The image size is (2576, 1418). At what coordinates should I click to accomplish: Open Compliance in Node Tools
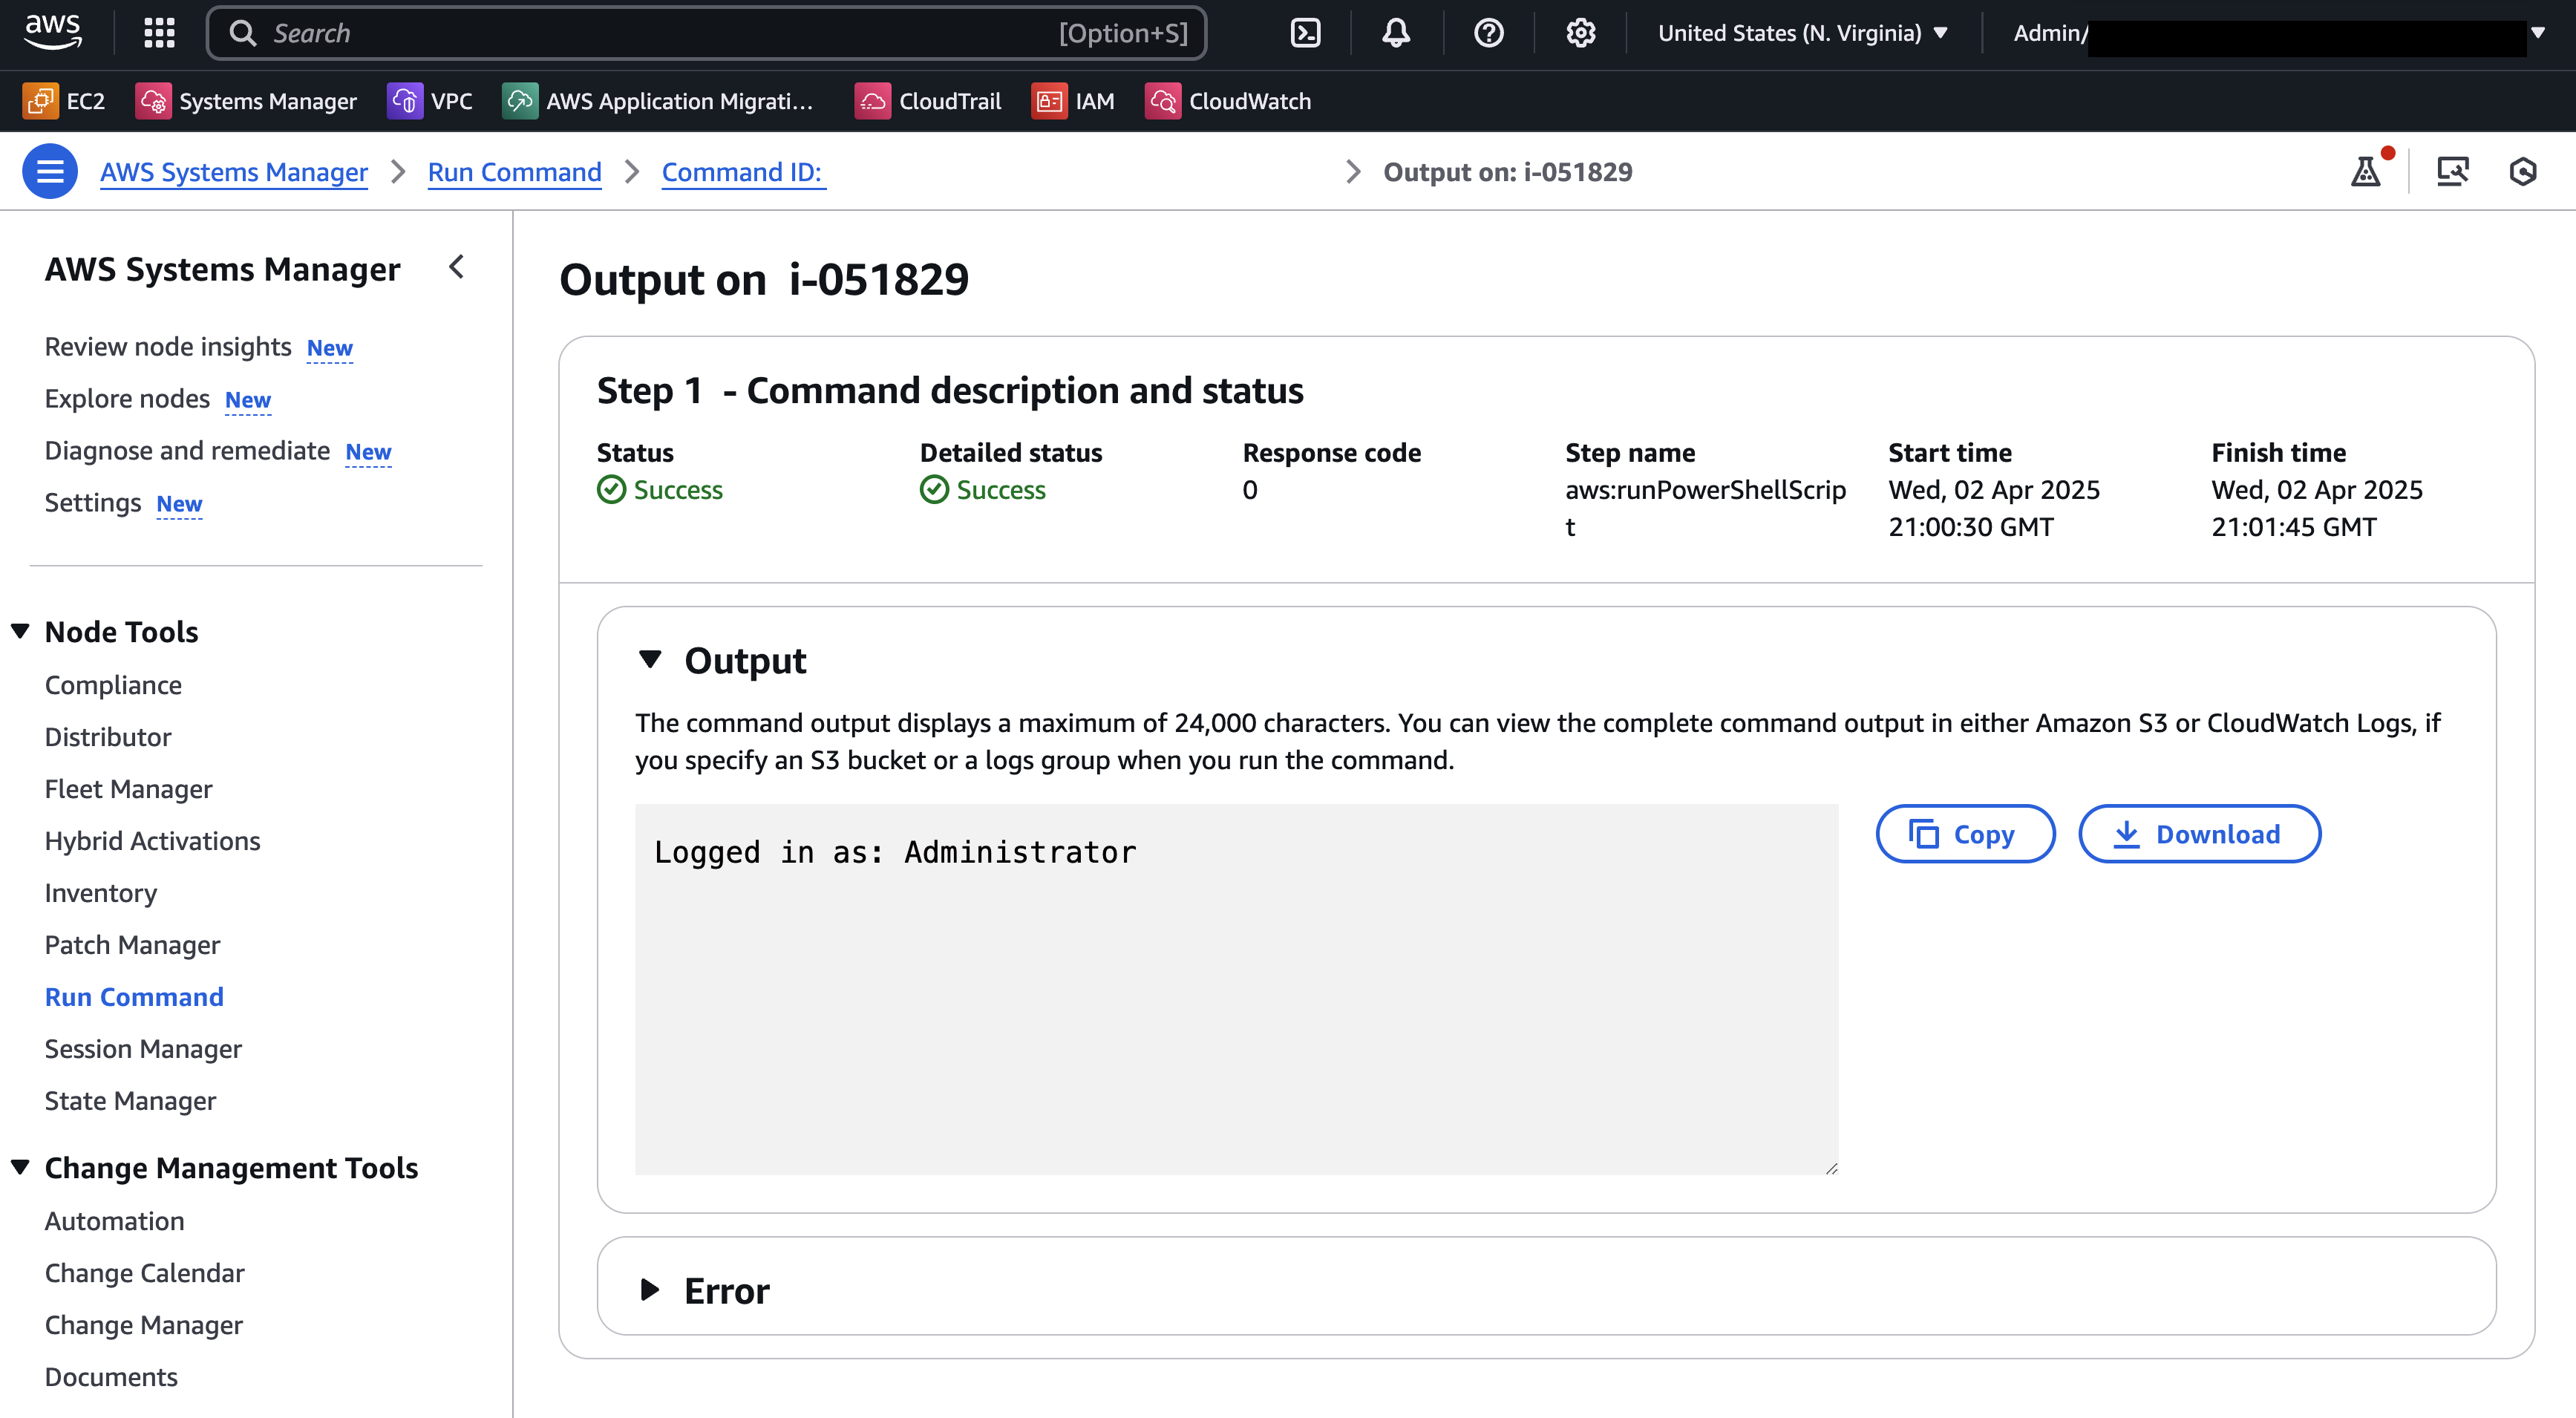click(x=113, y=685)
